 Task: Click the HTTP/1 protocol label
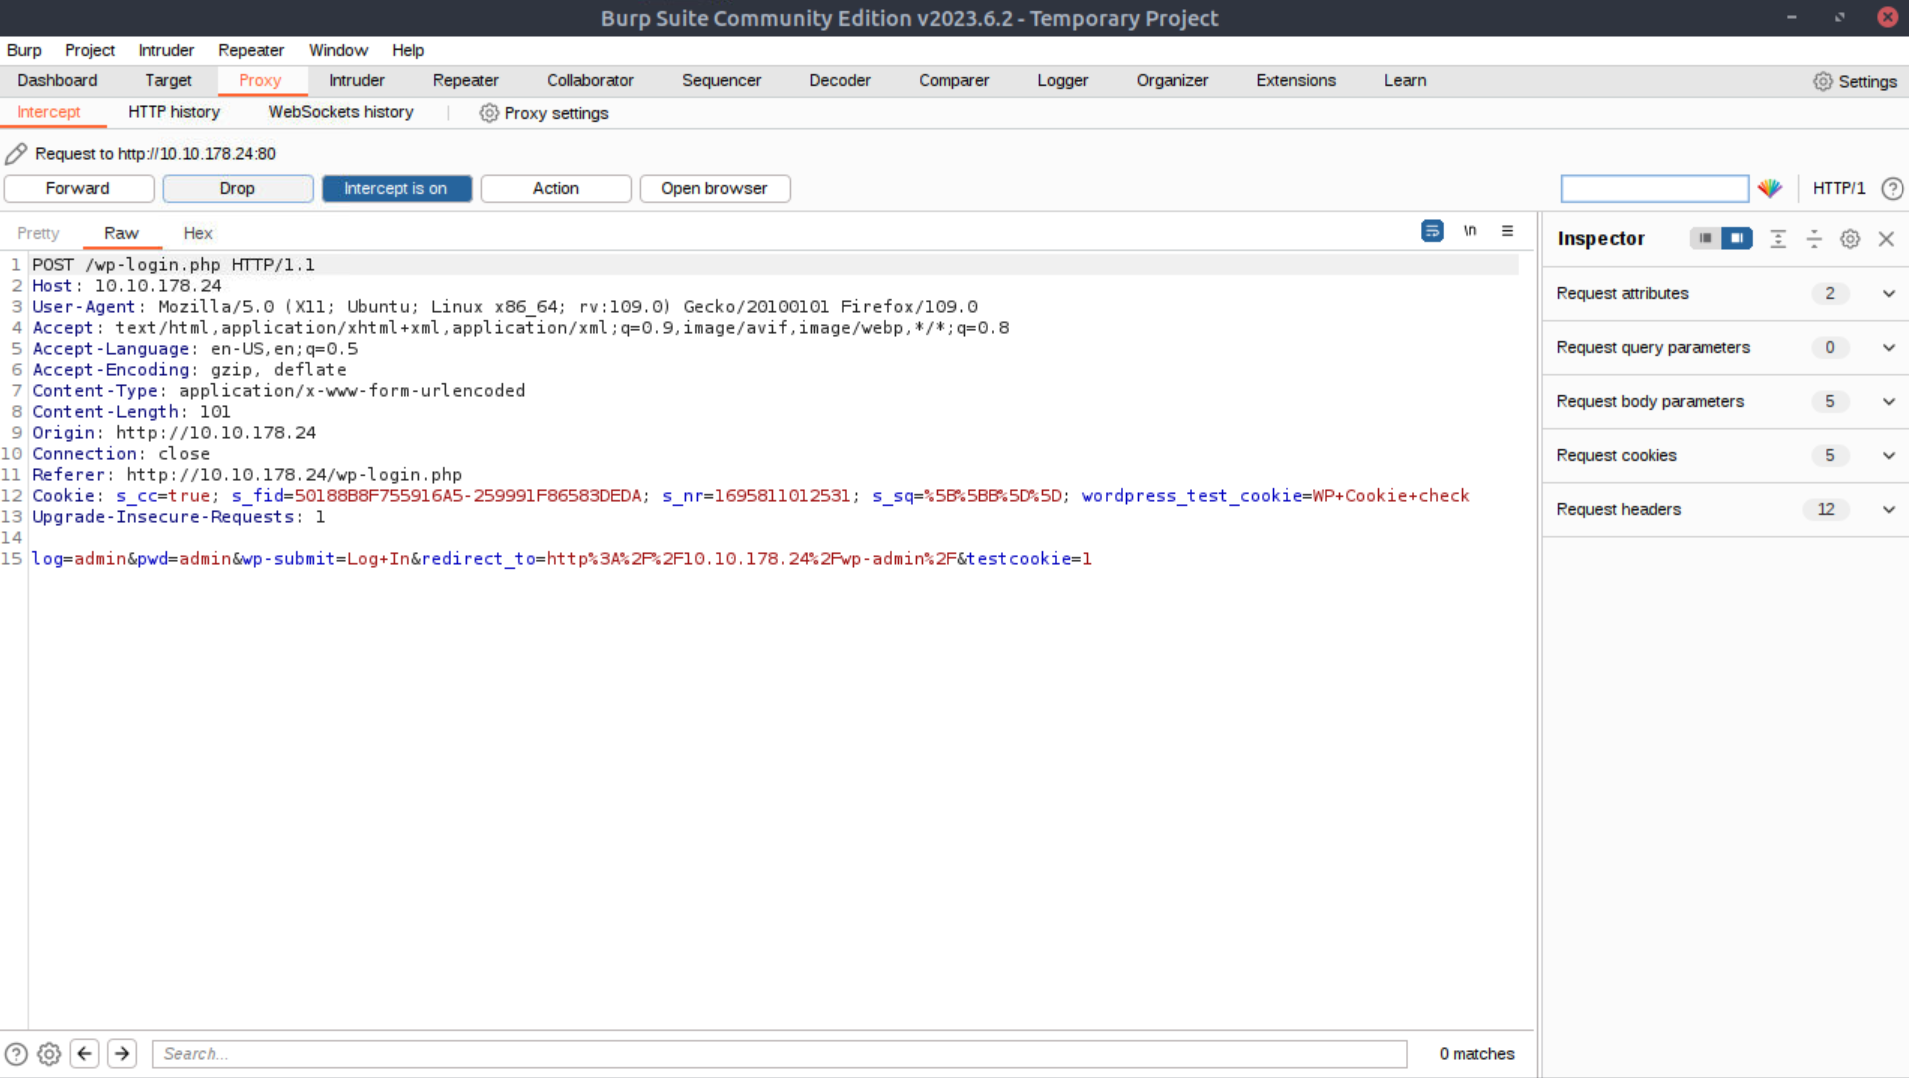[x=1839, y=188]
